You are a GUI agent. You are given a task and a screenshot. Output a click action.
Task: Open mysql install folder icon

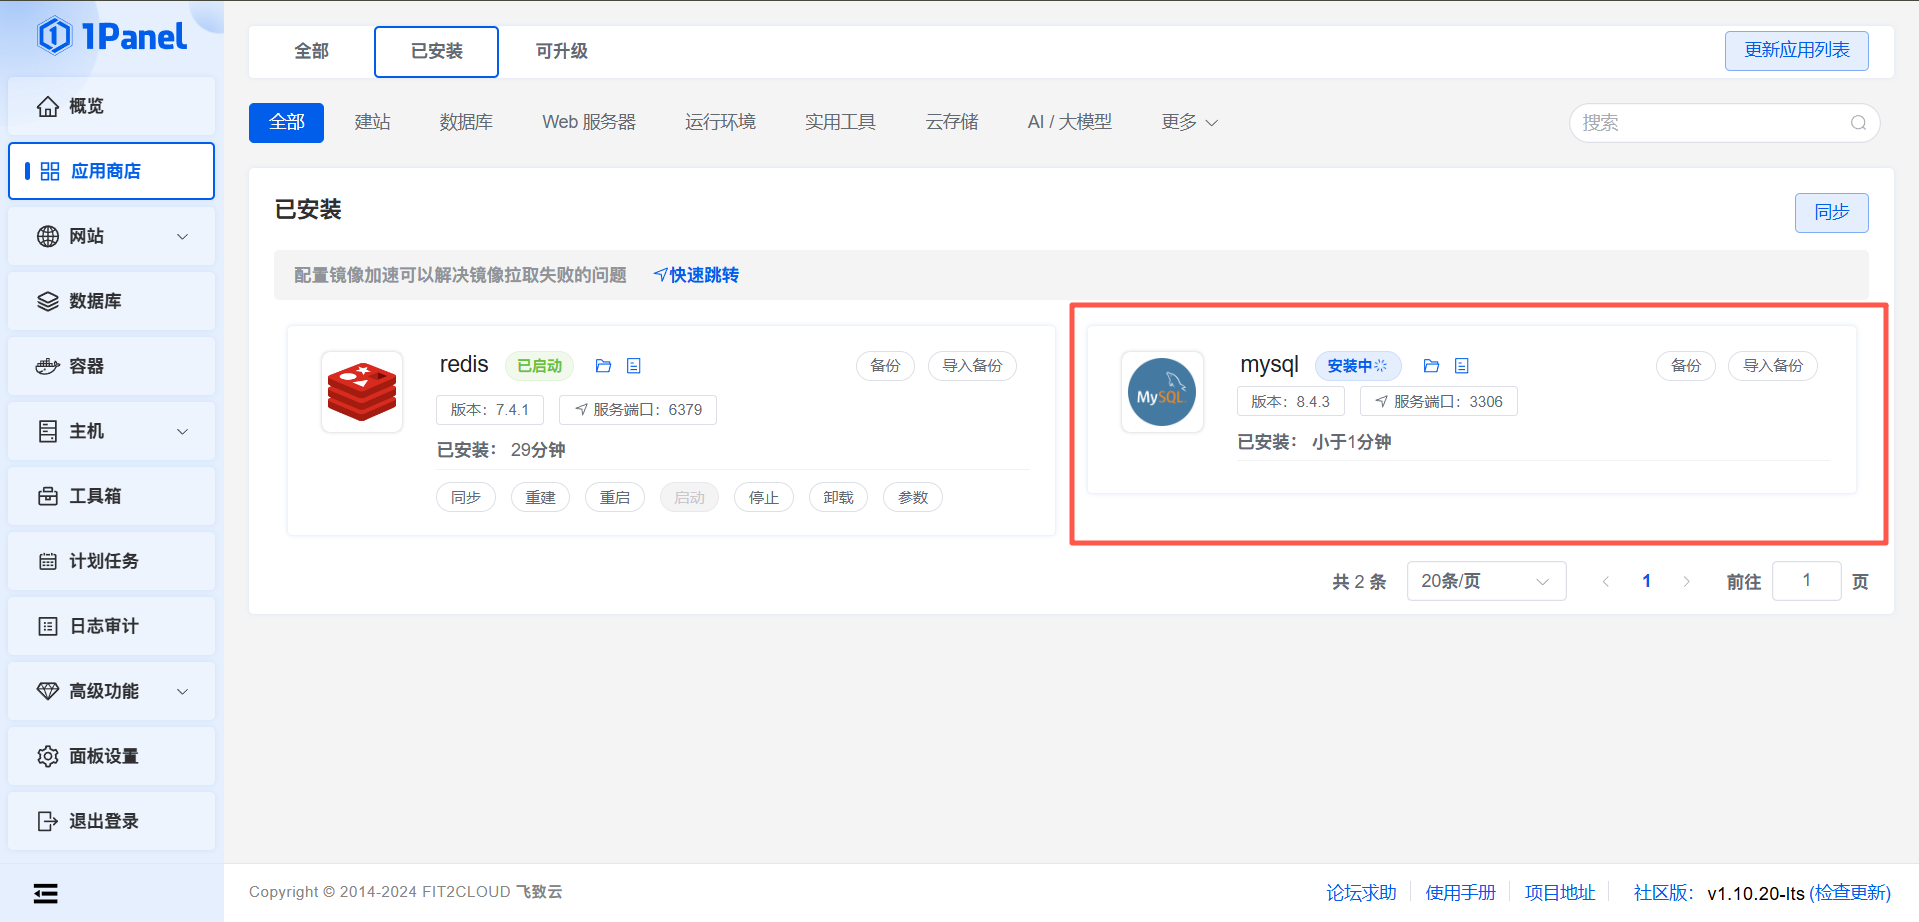tap(1431, 366)
